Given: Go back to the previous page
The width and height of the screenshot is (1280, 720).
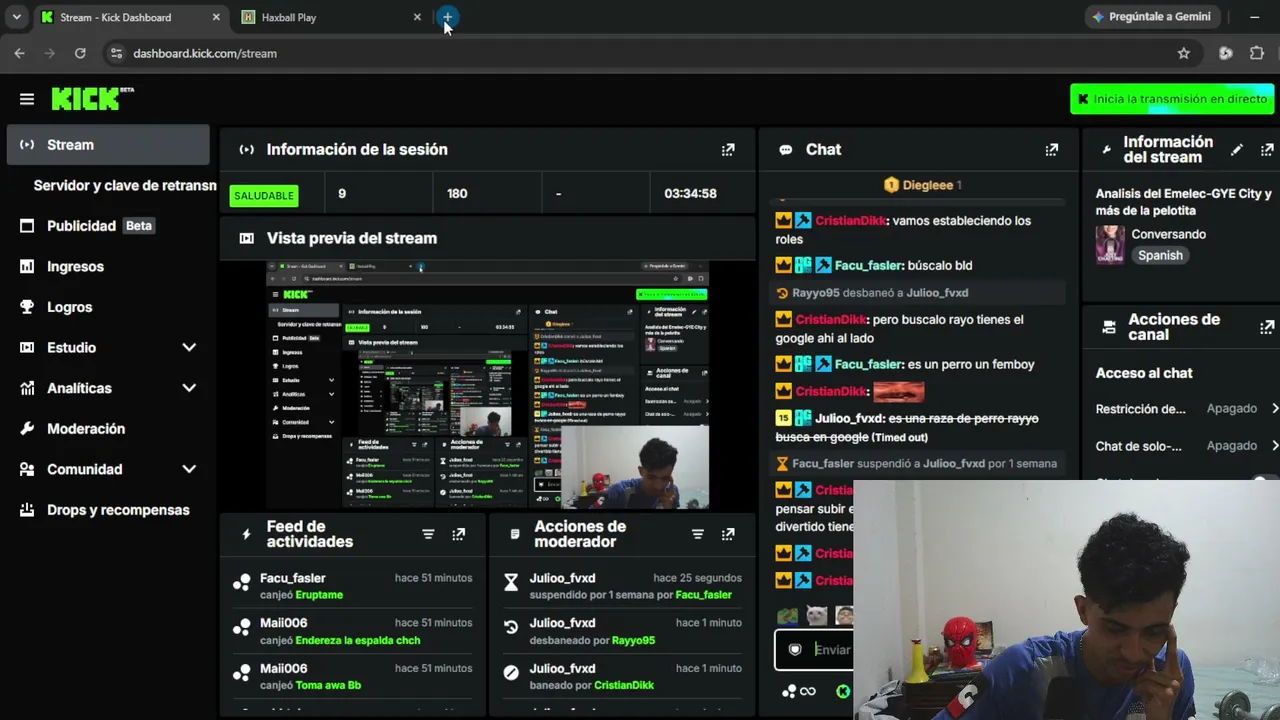Looking at the screenshot, I should (19, 53).
